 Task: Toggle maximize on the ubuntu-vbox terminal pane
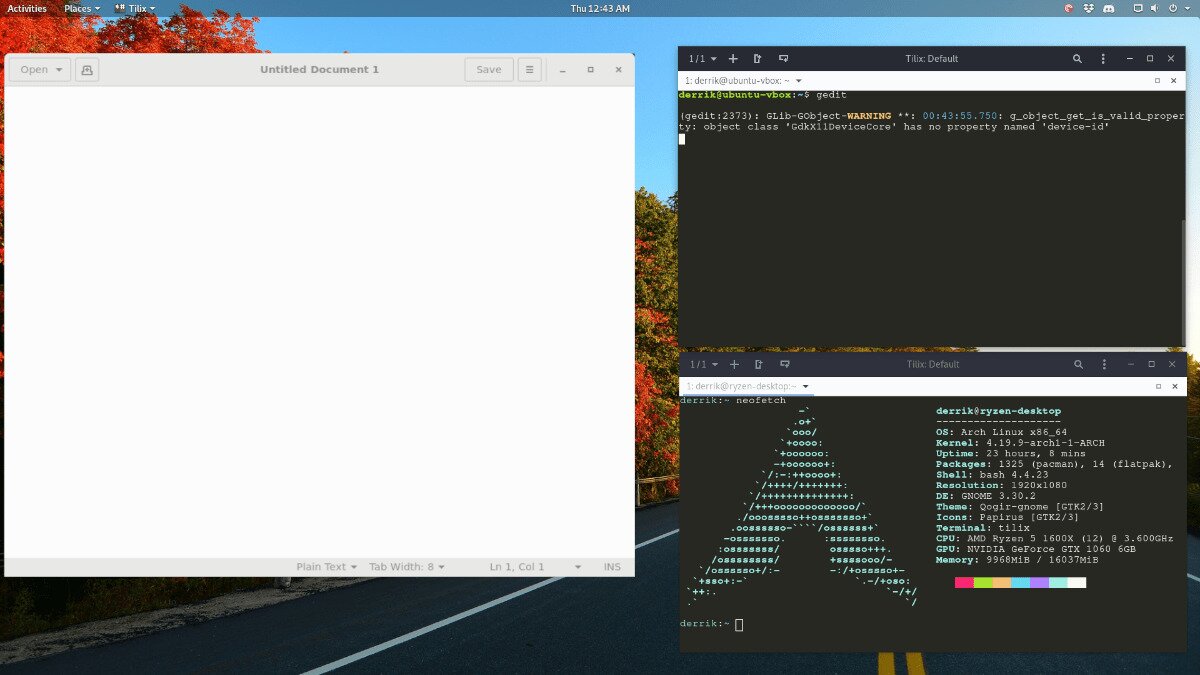(x=1157, y=80)
